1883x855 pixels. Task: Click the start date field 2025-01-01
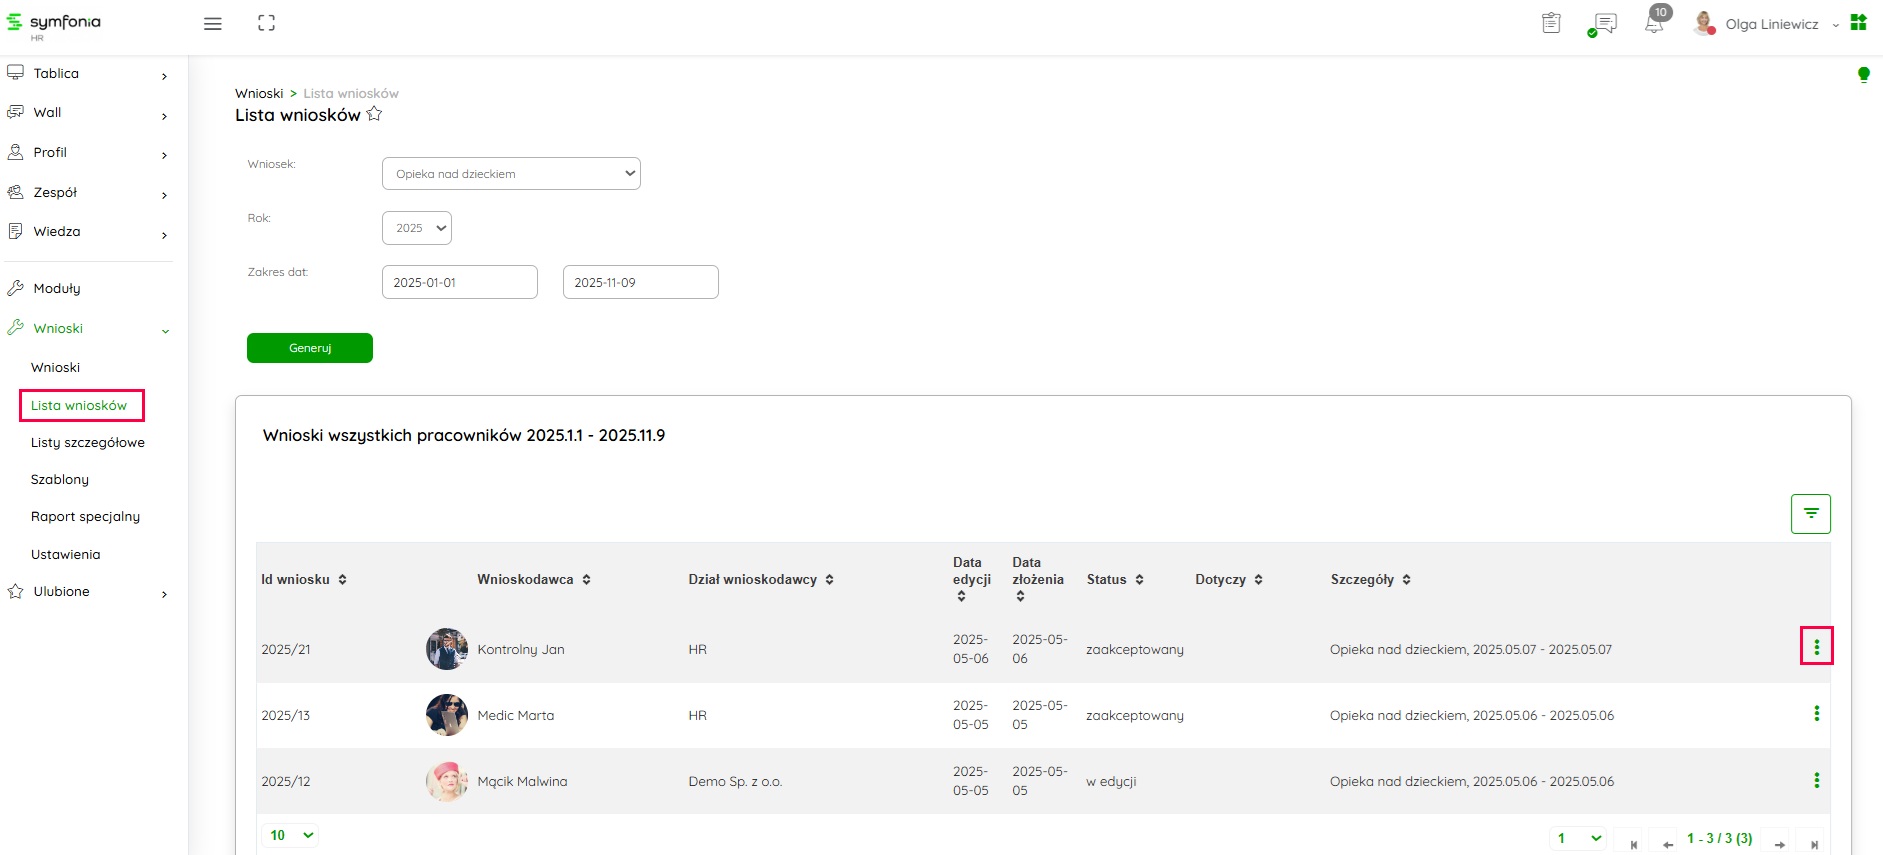tap(459, 283)
